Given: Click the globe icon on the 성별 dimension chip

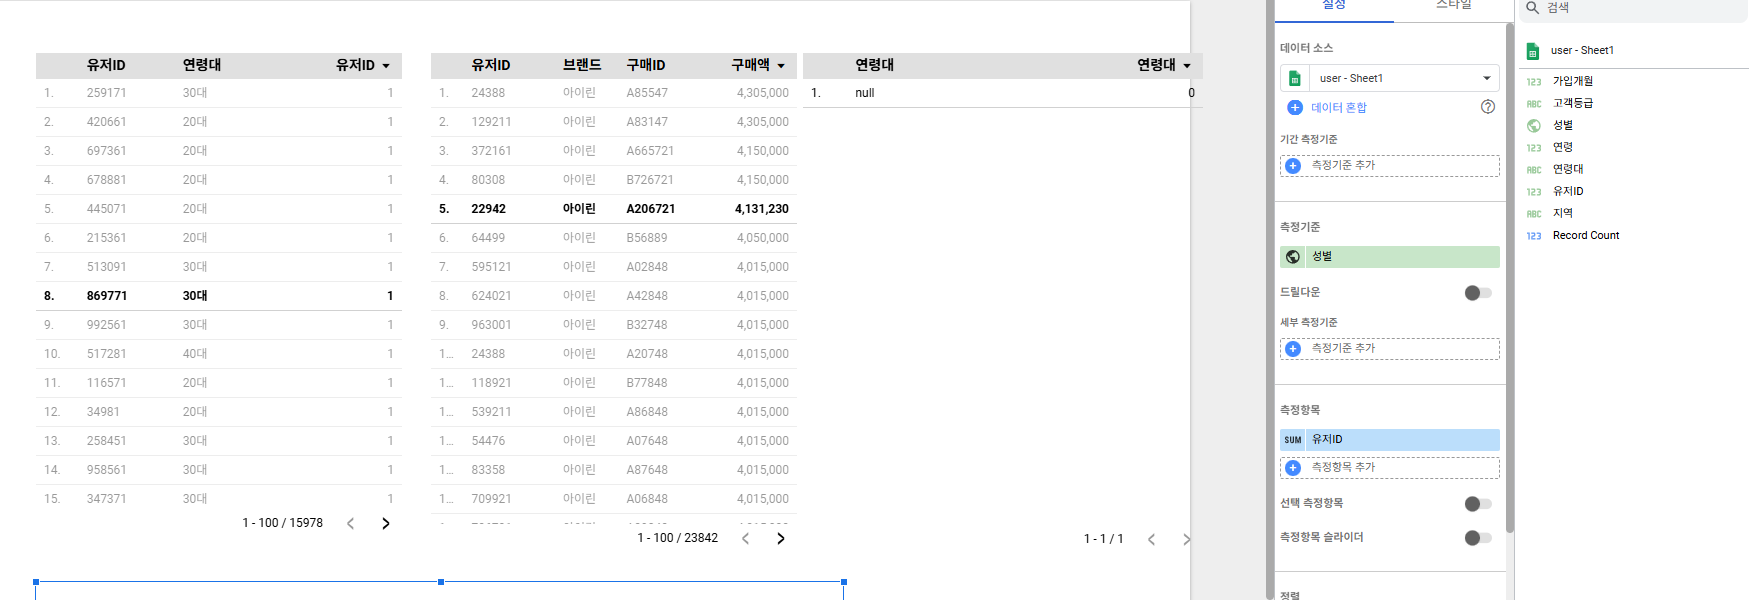Looking at the screenshot, I should 1293,257.
